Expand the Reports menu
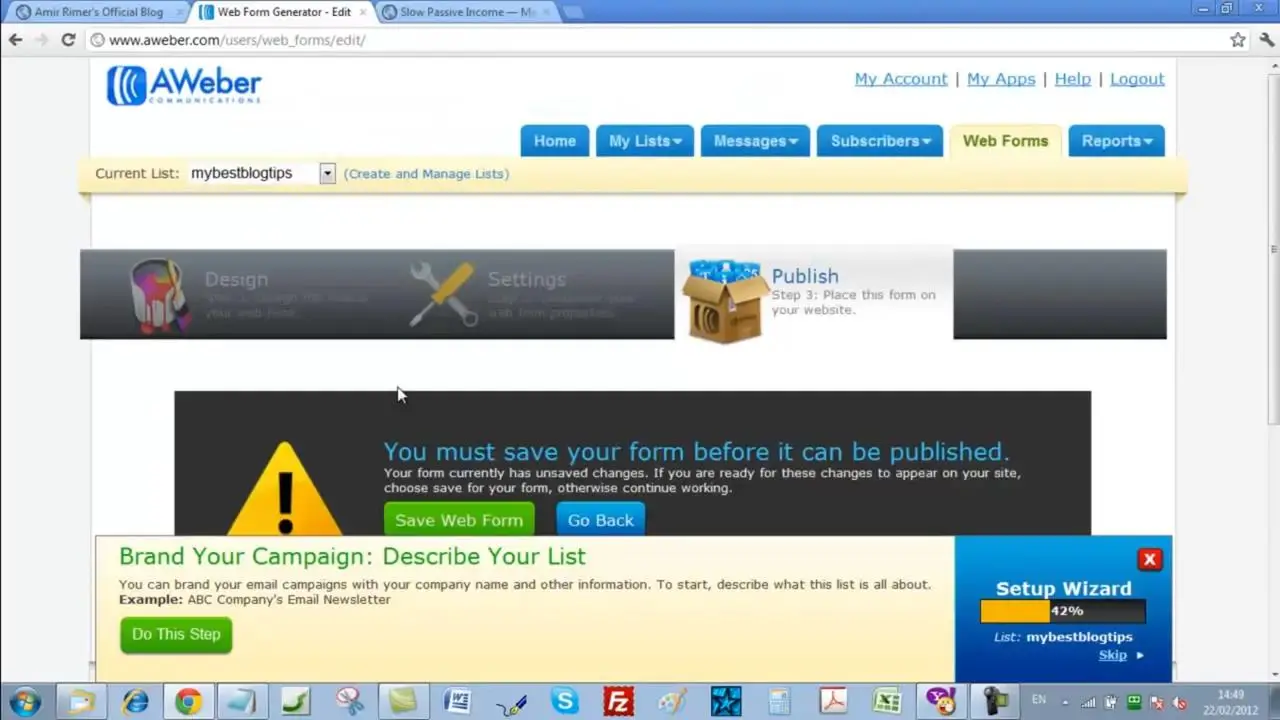This screenshot has height=720, width=1280. click(x=1116, y=141)
